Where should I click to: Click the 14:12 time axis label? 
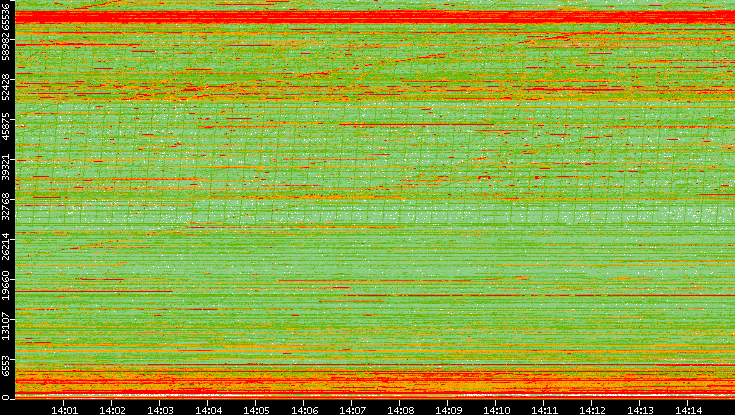(x=592, y=410)
